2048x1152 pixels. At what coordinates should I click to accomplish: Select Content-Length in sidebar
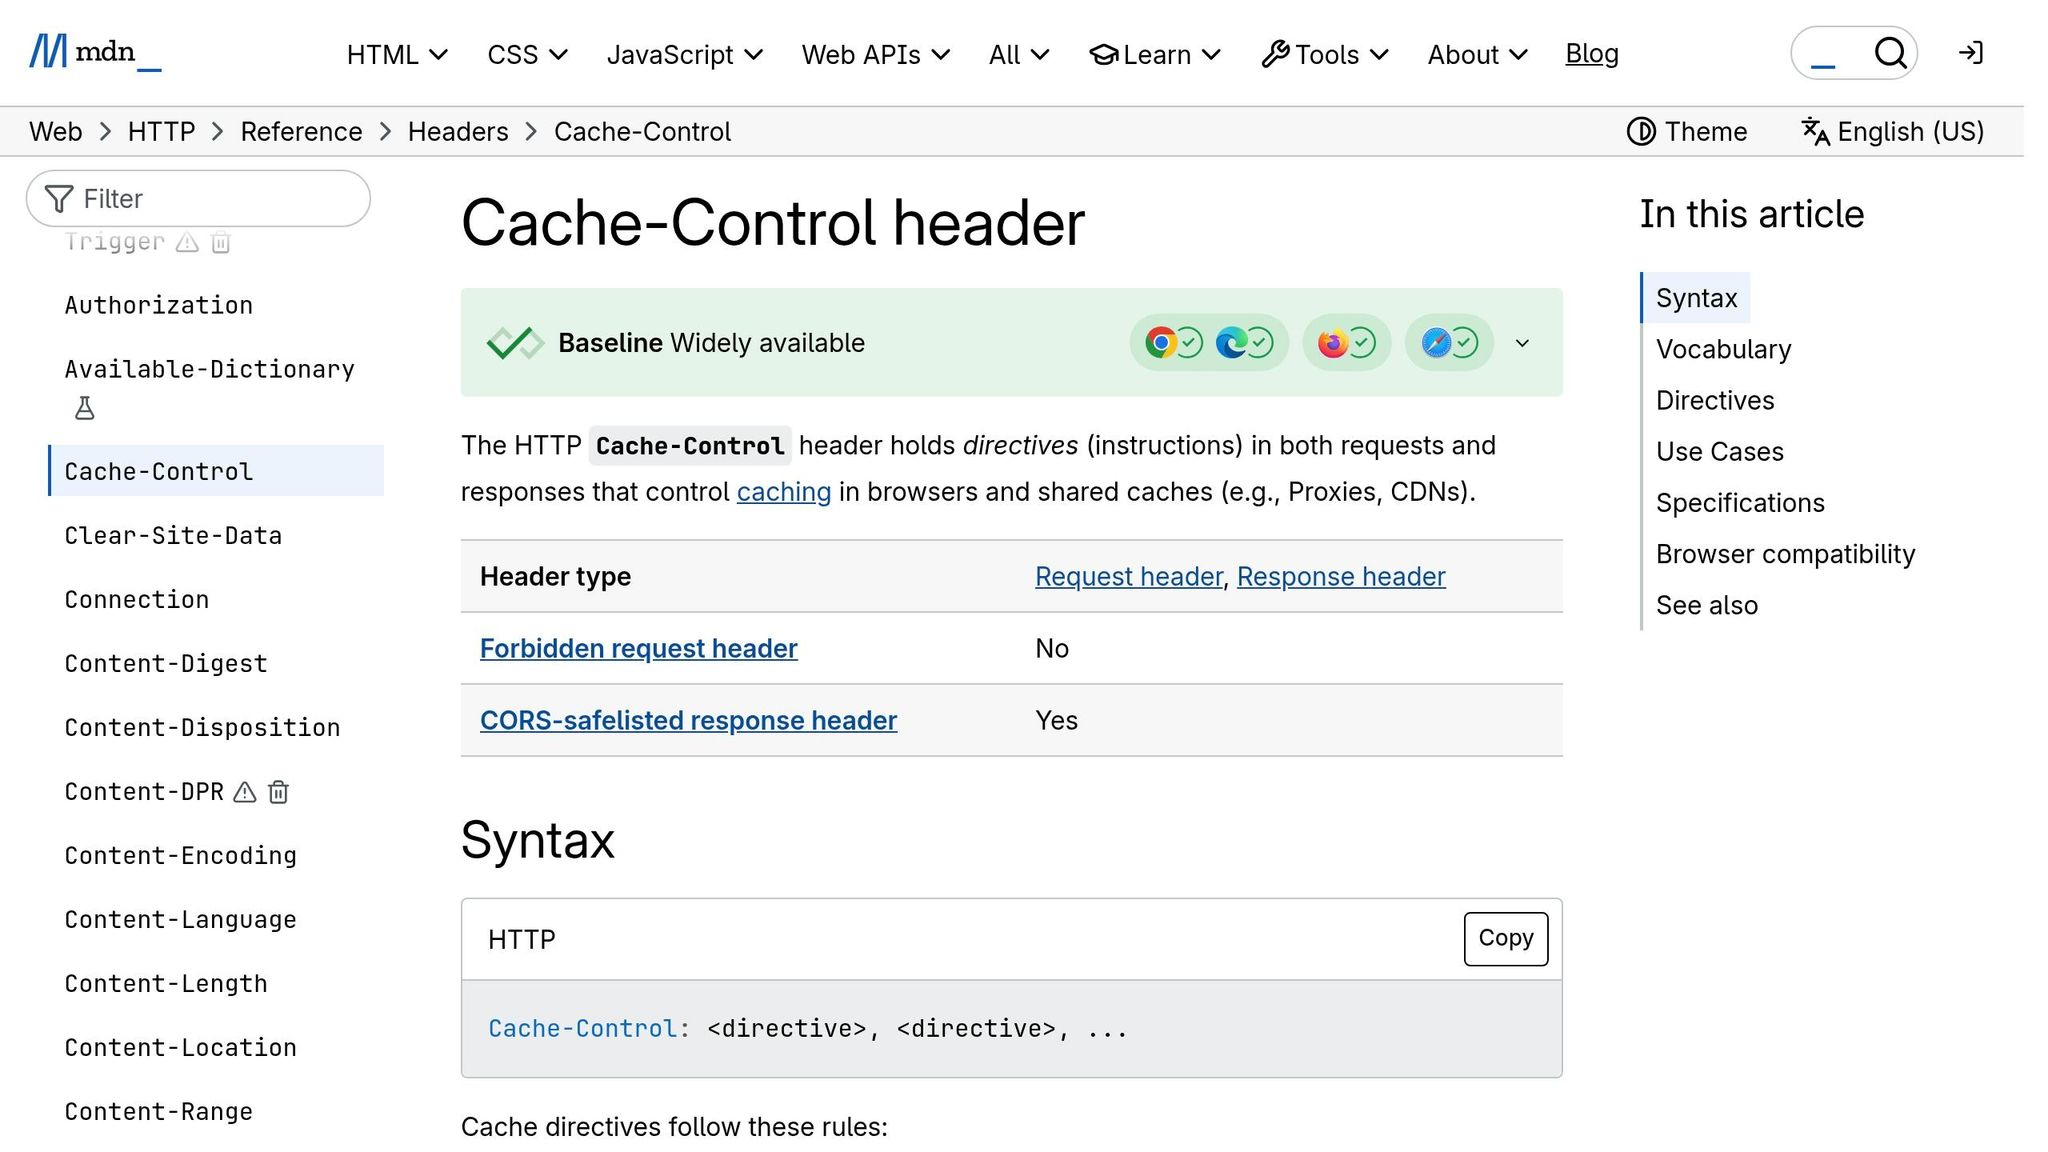(x=166, y=984)
